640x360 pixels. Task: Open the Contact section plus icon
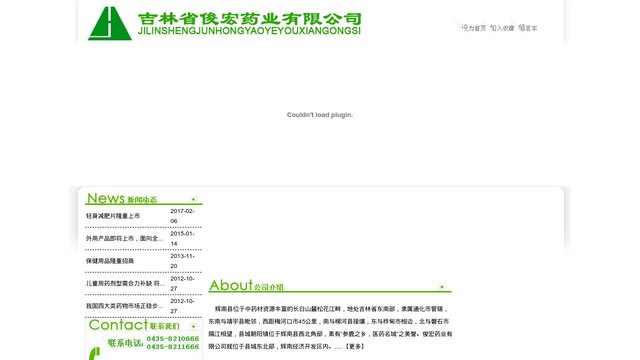(x=193, y=326)
